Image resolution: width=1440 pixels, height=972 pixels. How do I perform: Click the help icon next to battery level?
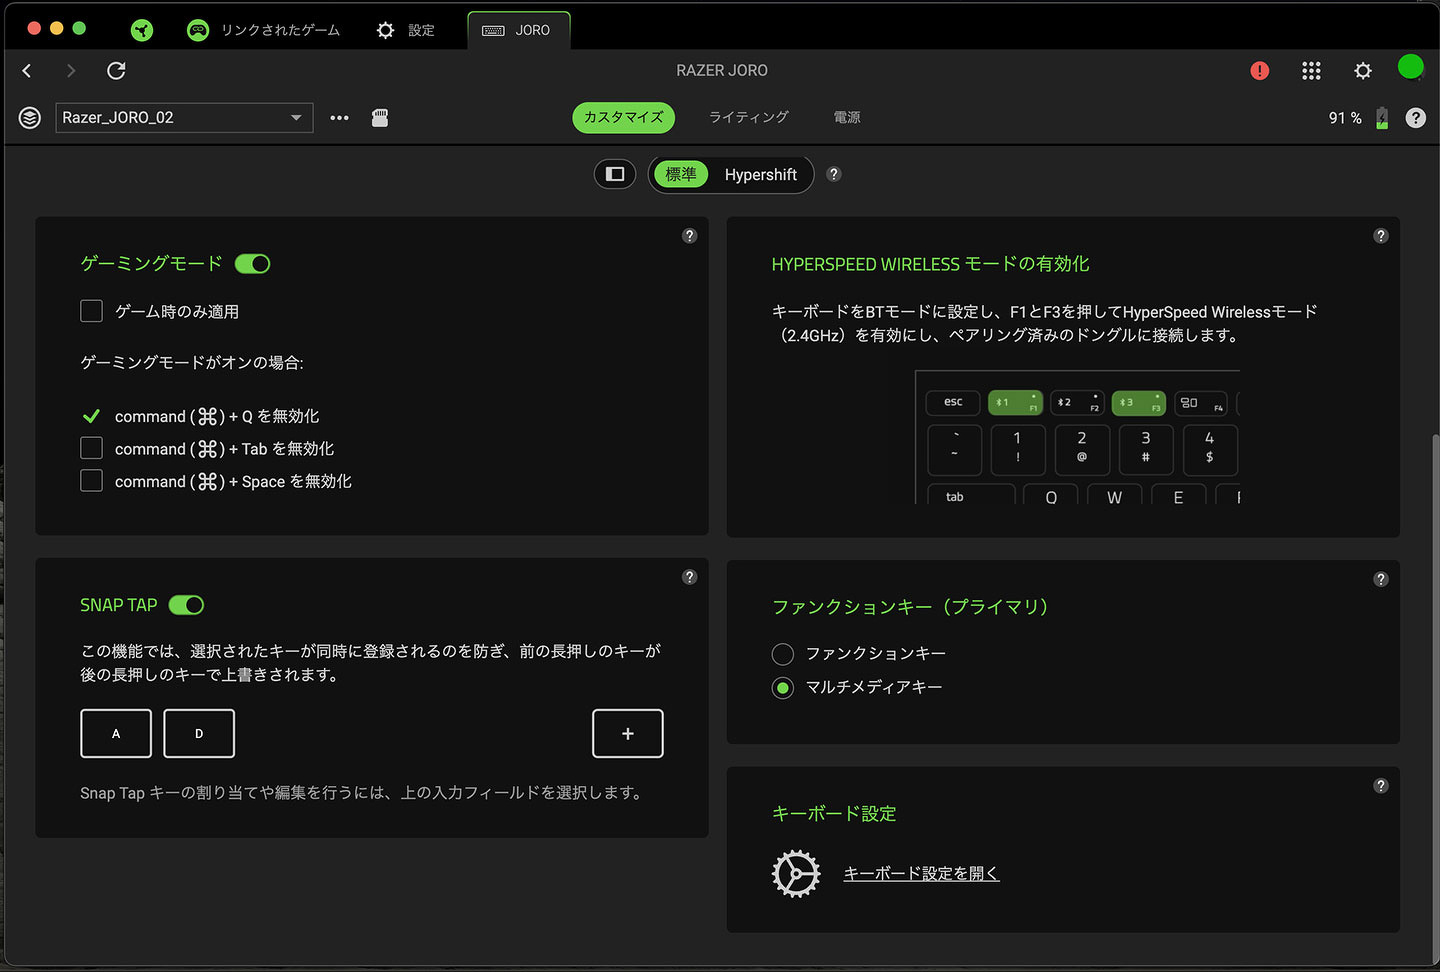tap(1415, 118)
